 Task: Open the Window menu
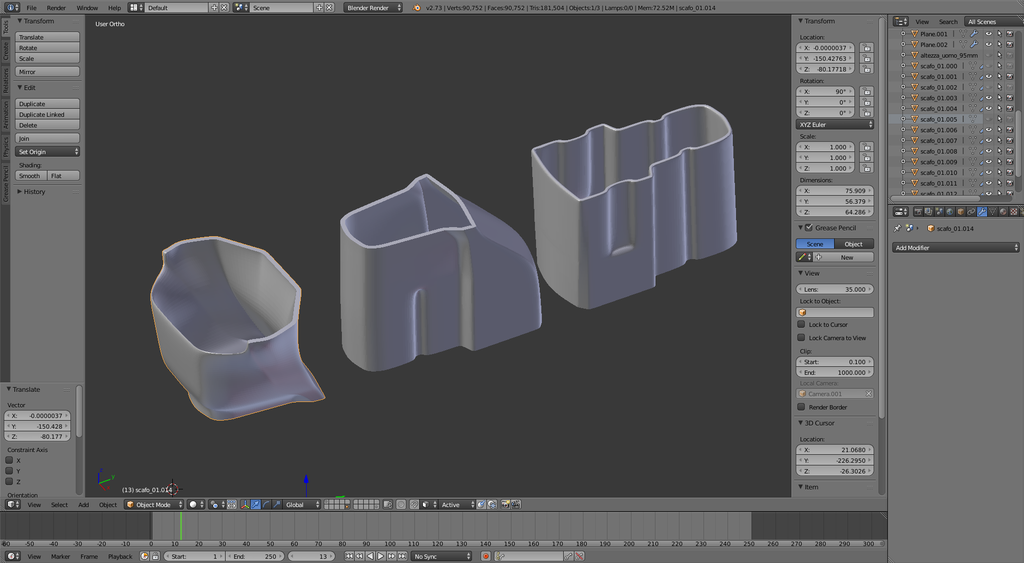coord(87,8)
